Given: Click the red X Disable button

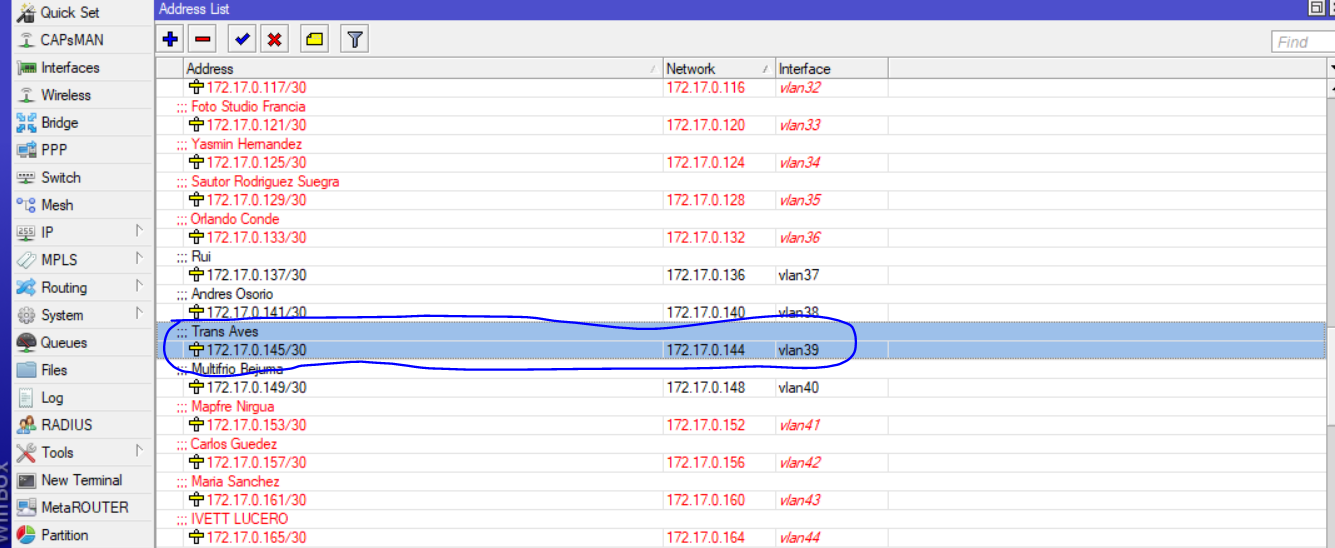Looking at the screenshot, I should point(274,40).
